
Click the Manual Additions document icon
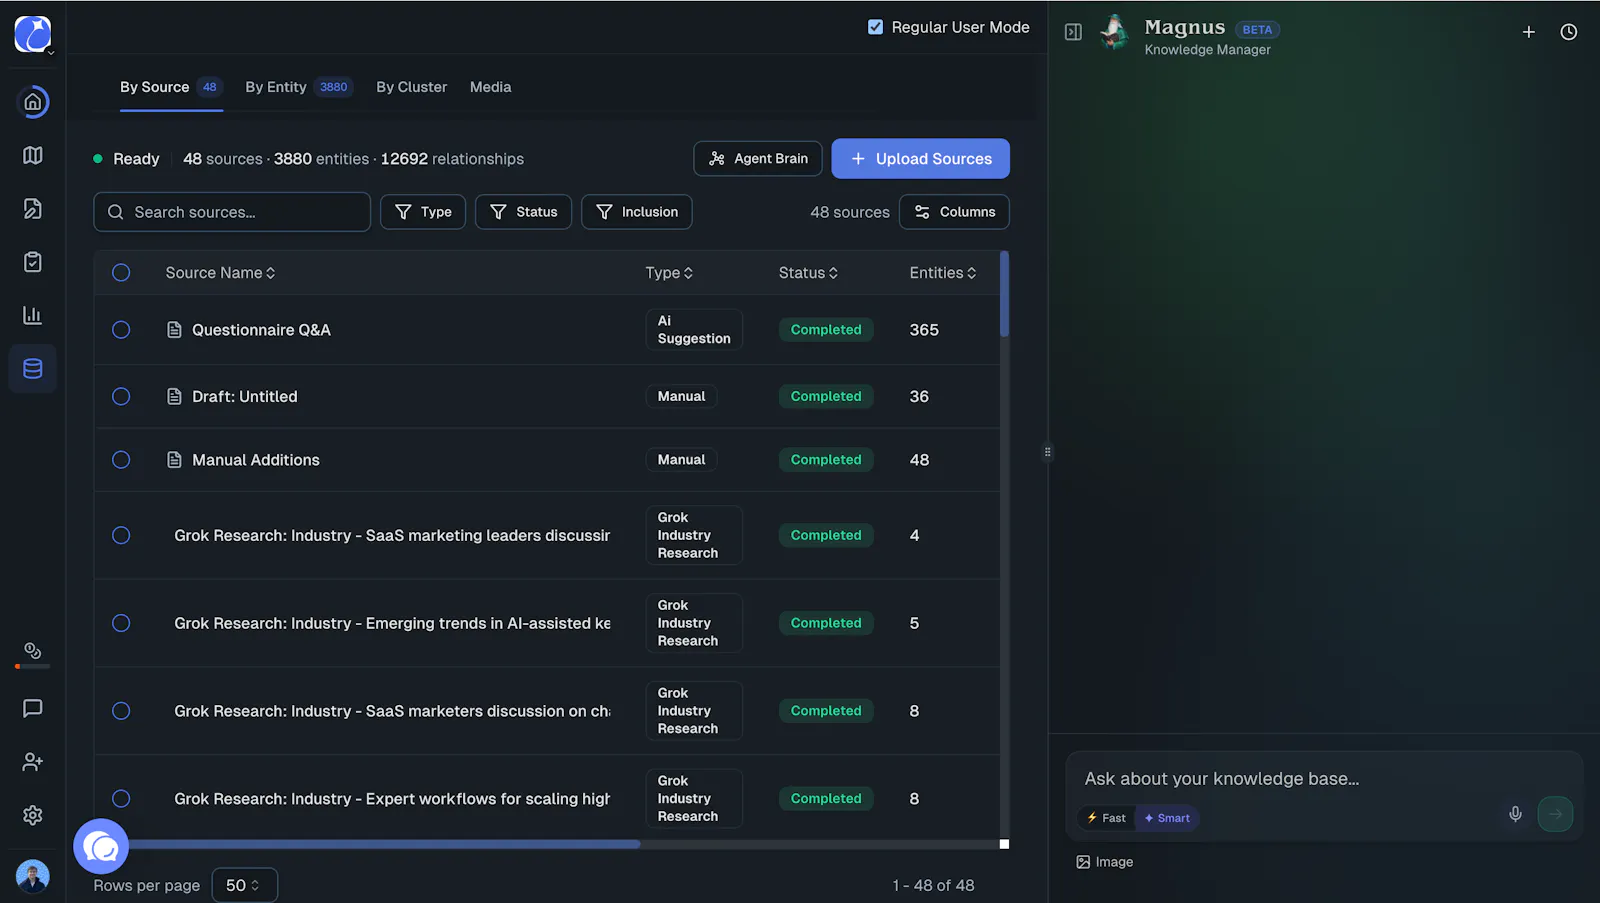[x=174, y=460]
